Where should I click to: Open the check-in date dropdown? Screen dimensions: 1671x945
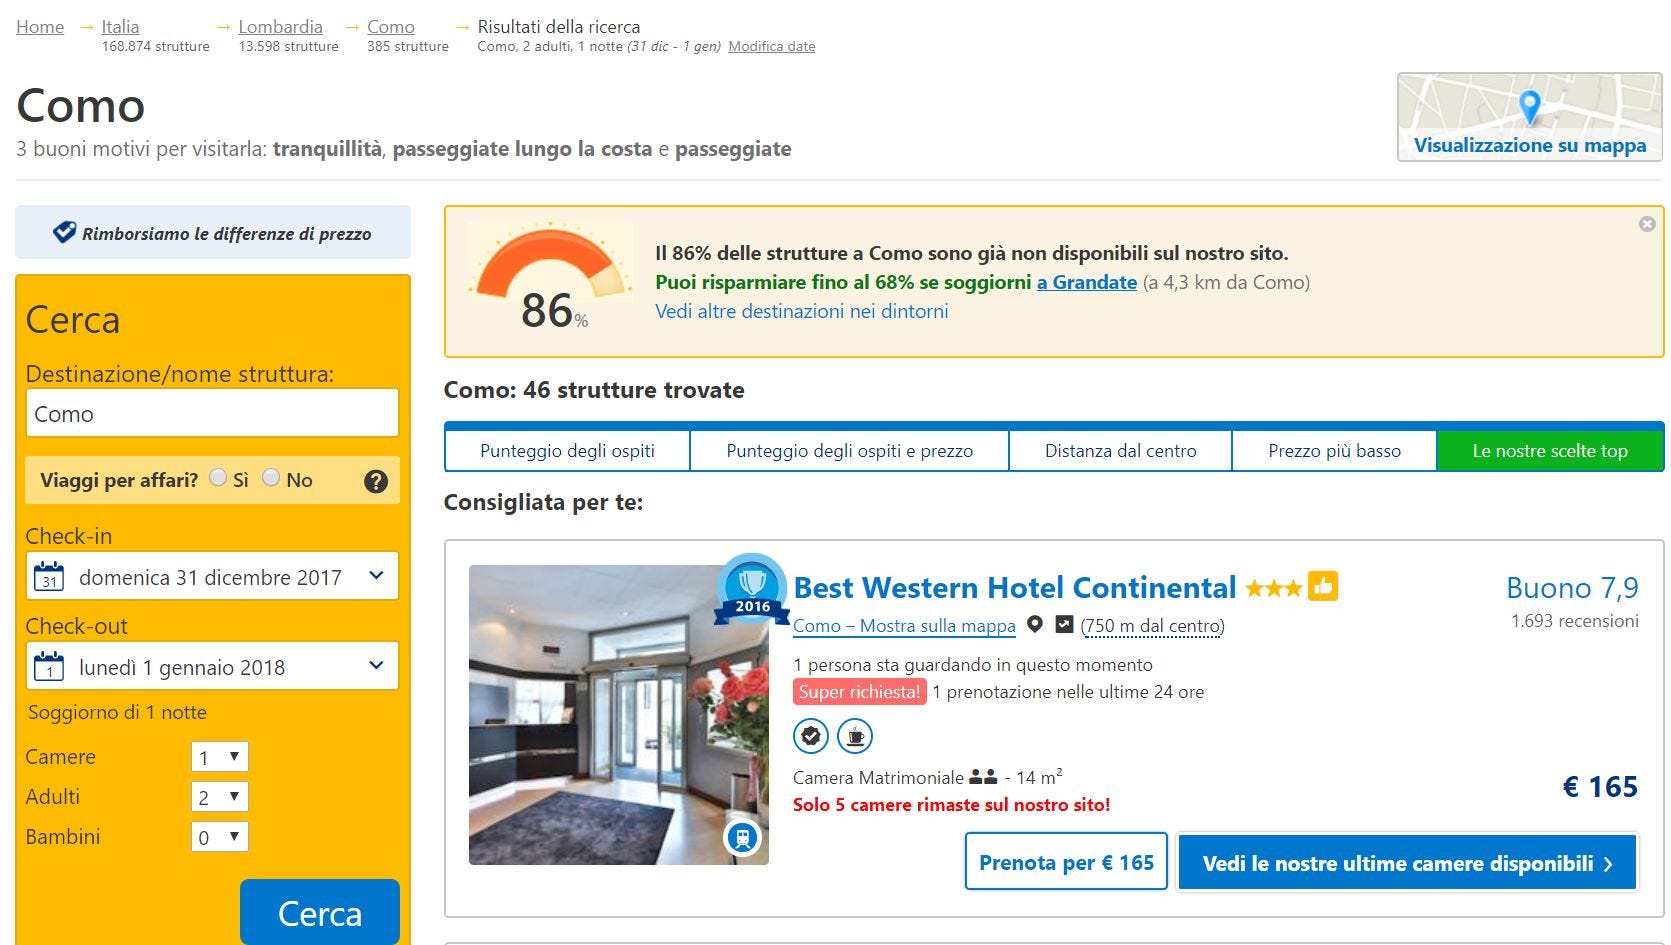212,576
